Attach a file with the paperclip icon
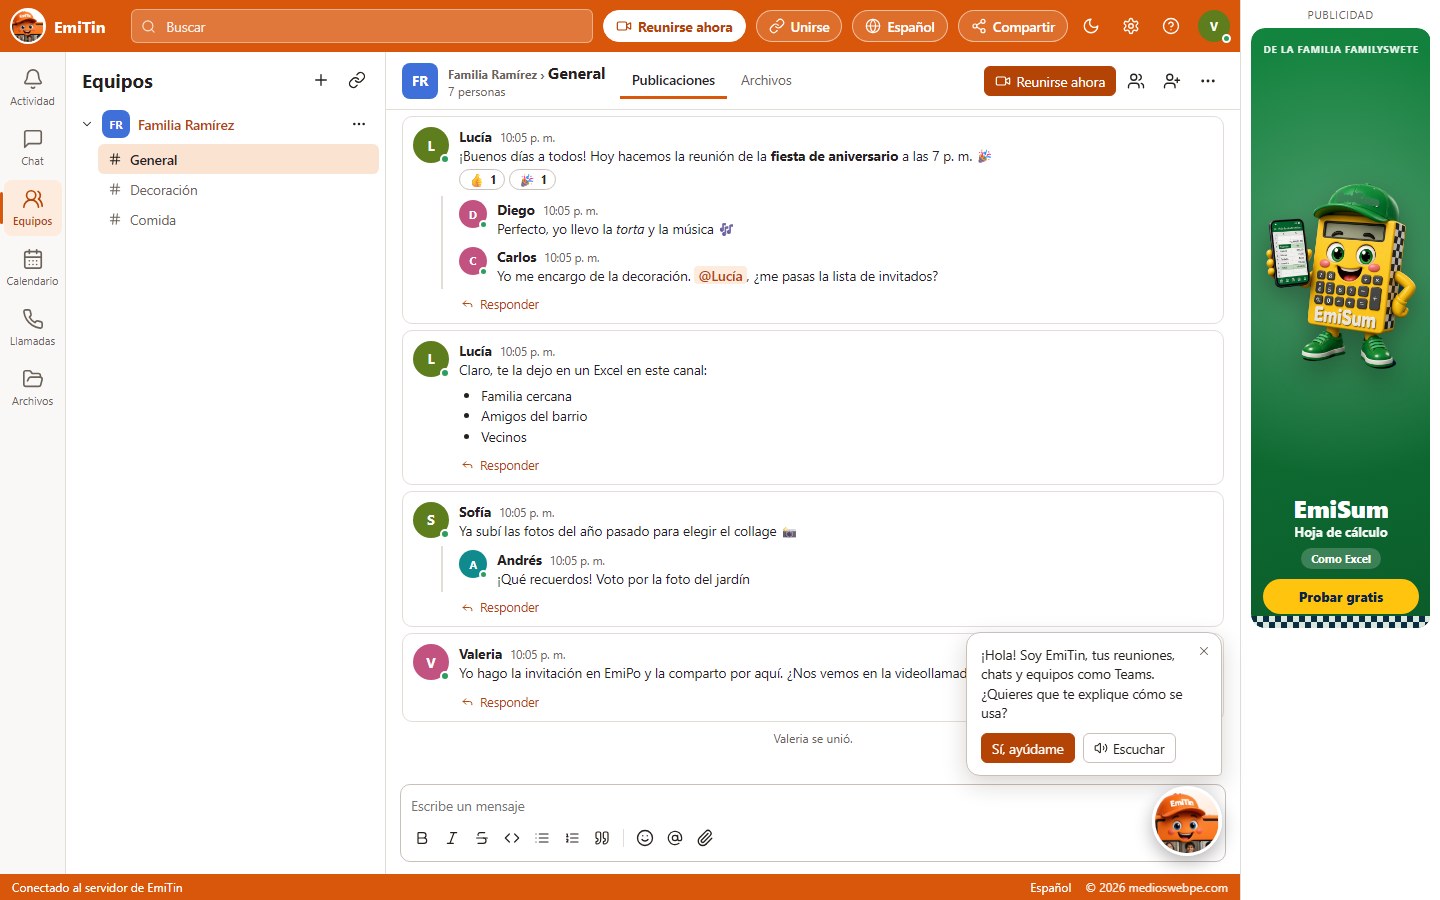 coord(705,838)
